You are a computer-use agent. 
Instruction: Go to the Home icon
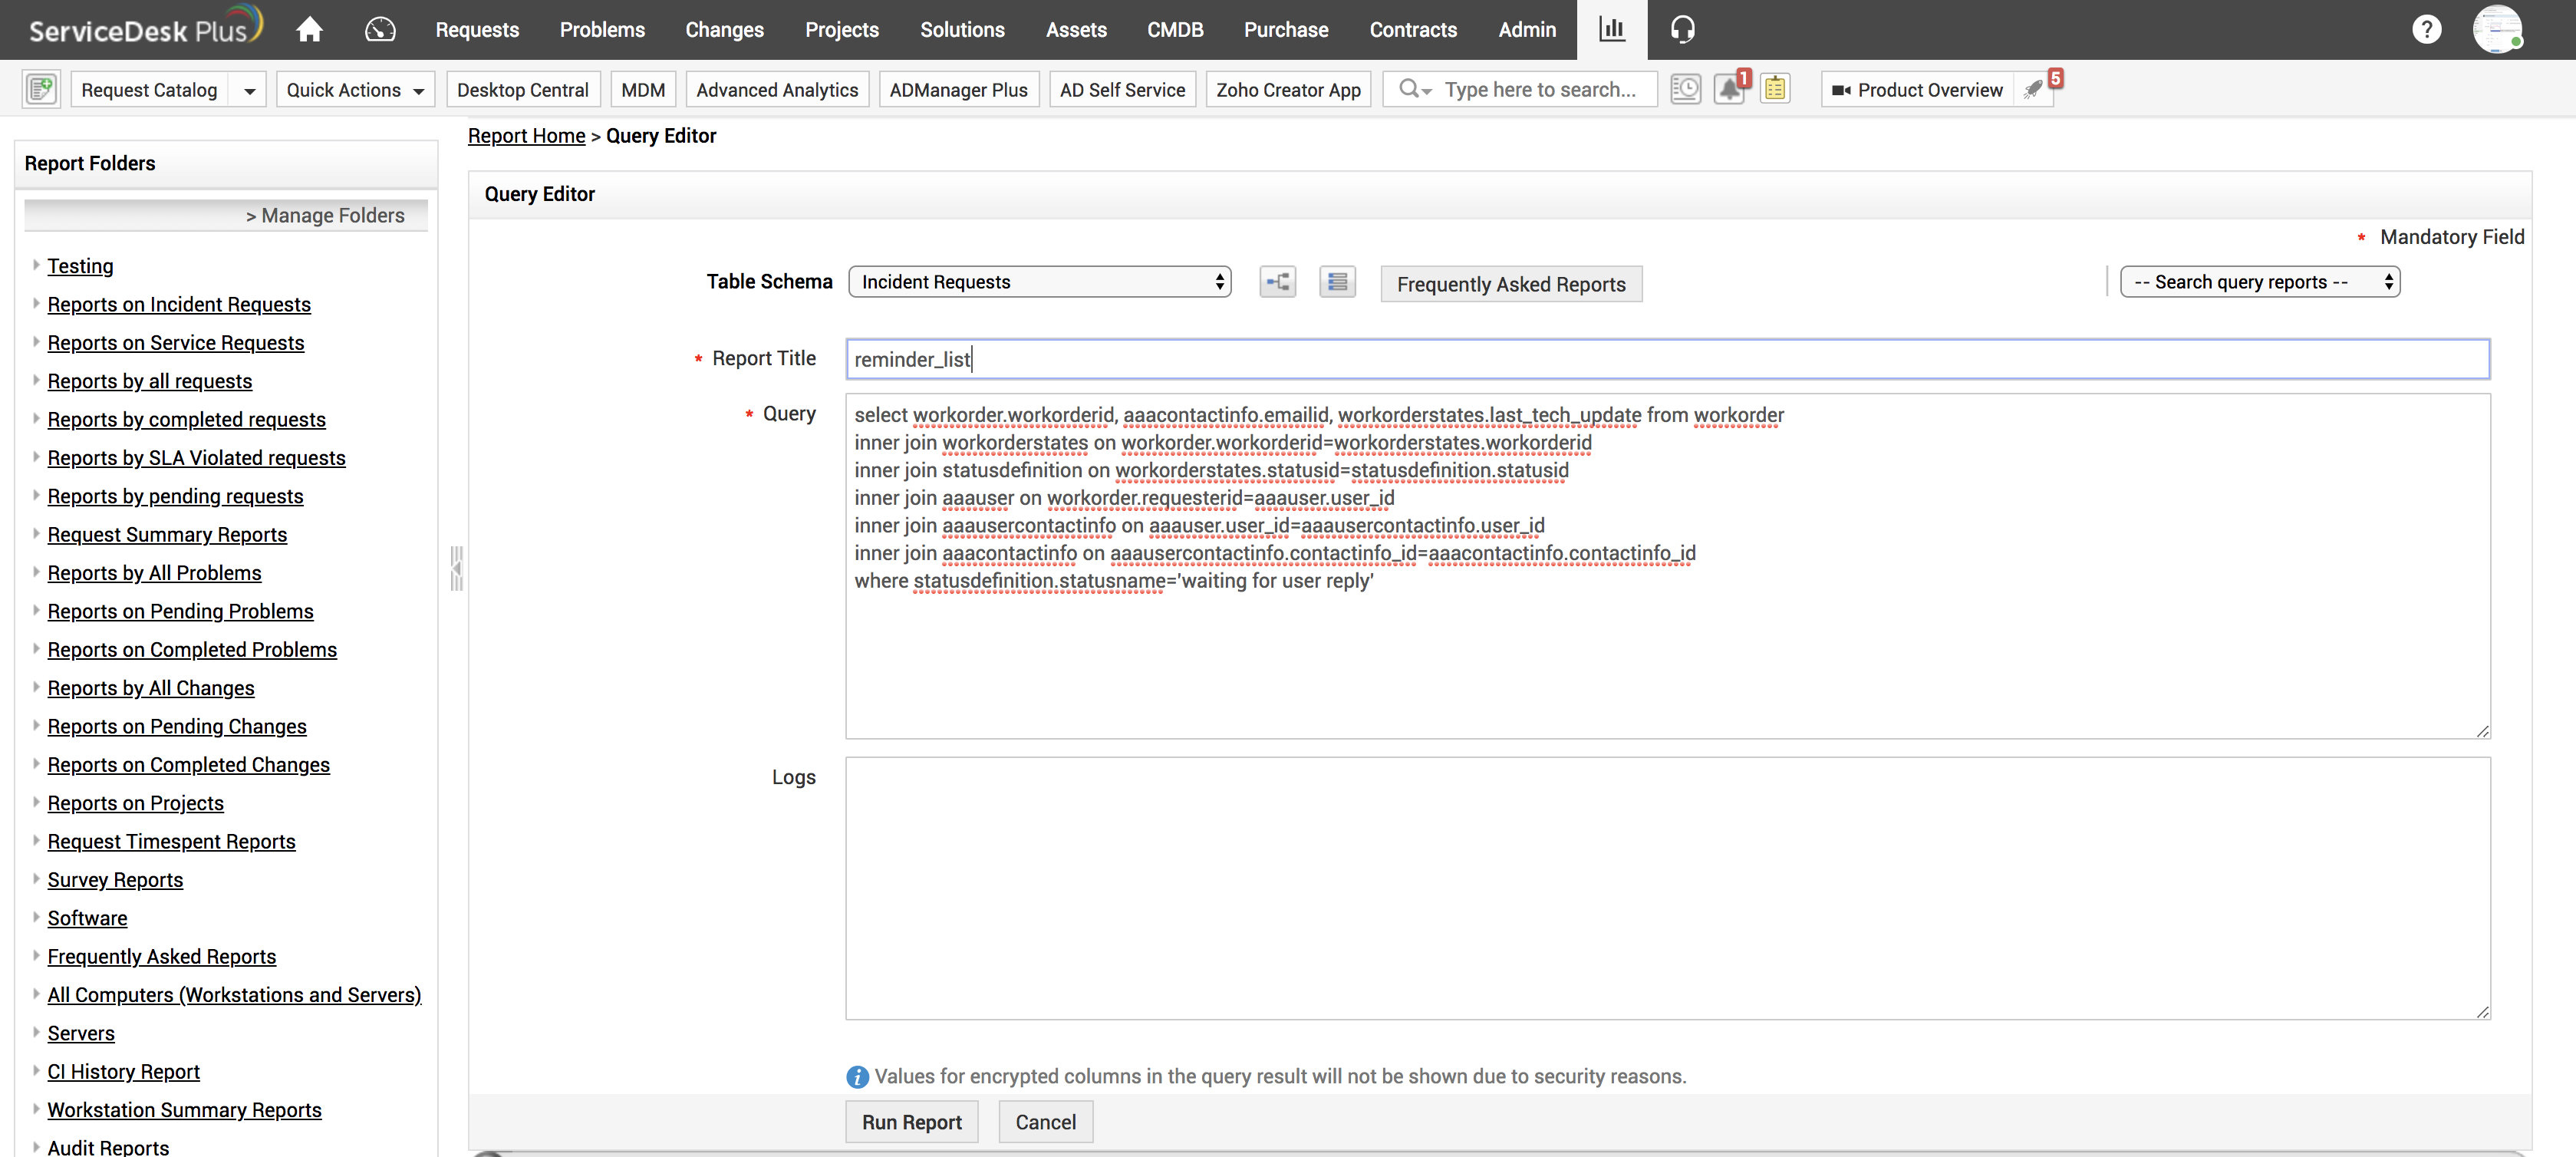[x=309, y=30]
